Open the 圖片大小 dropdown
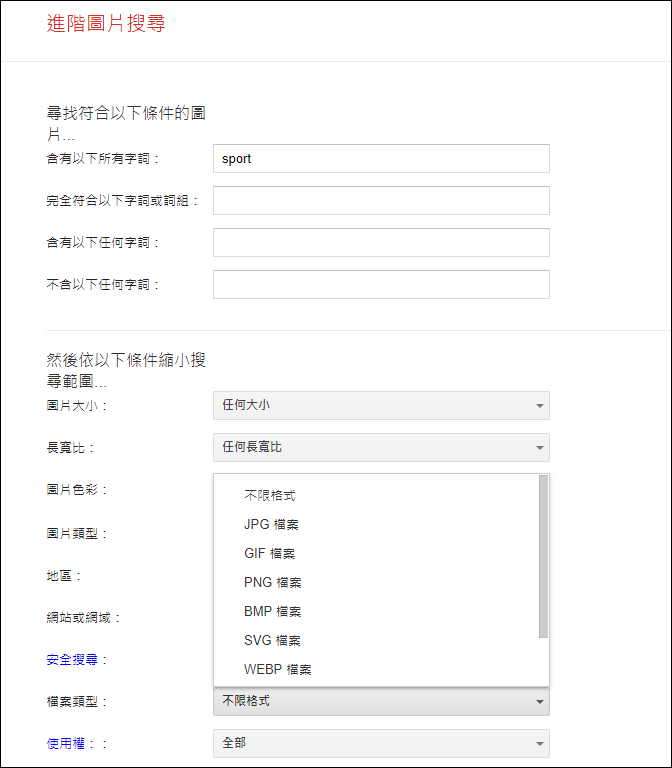 pos(381,405)
